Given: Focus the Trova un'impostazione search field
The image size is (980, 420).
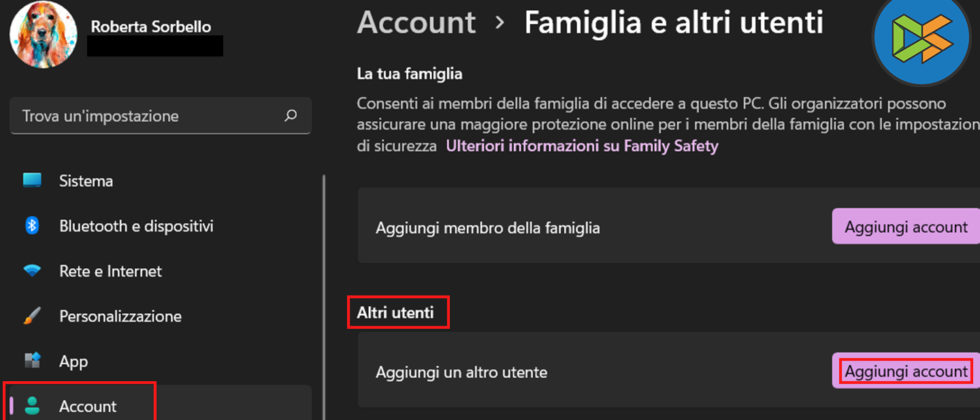Looking at the screenshot, I should coord(150,116).
